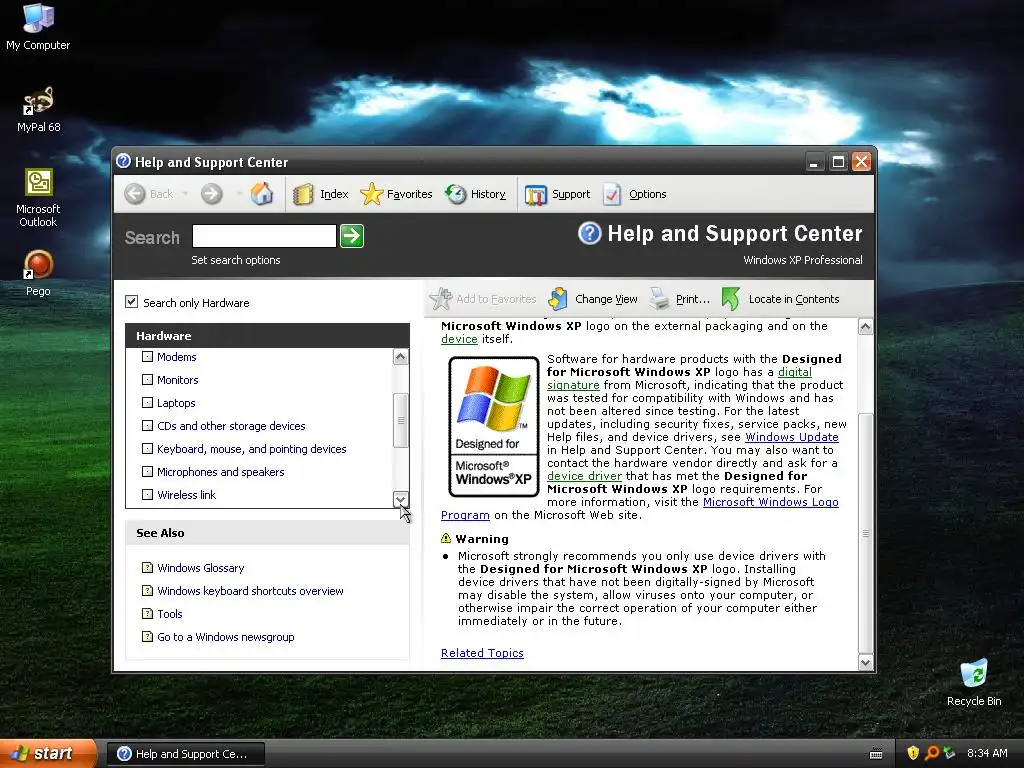
Task: Expand Keyboard, mouse, and pointing devices
Action: point(148,449)
